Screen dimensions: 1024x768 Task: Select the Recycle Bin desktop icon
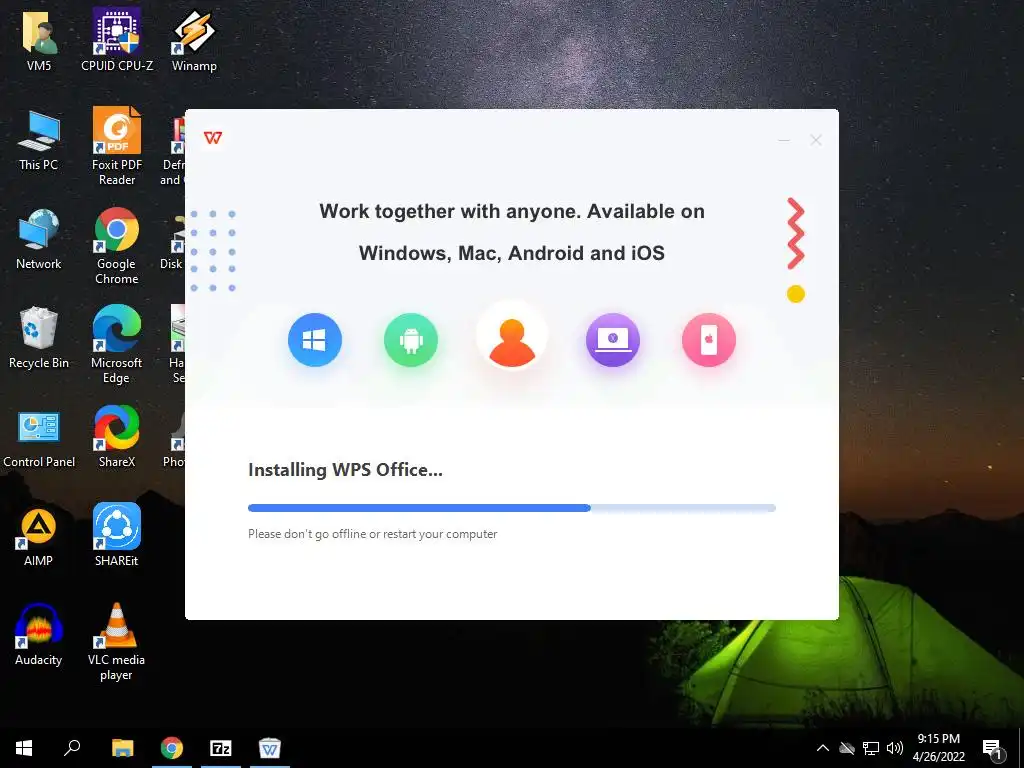pyautogui.click(x=39, y=338)
